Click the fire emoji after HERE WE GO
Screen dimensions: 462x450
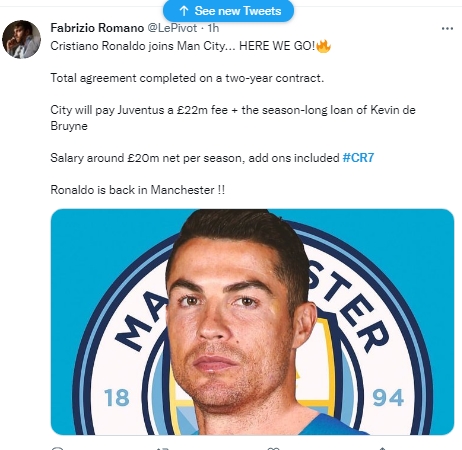coord(323,46)
